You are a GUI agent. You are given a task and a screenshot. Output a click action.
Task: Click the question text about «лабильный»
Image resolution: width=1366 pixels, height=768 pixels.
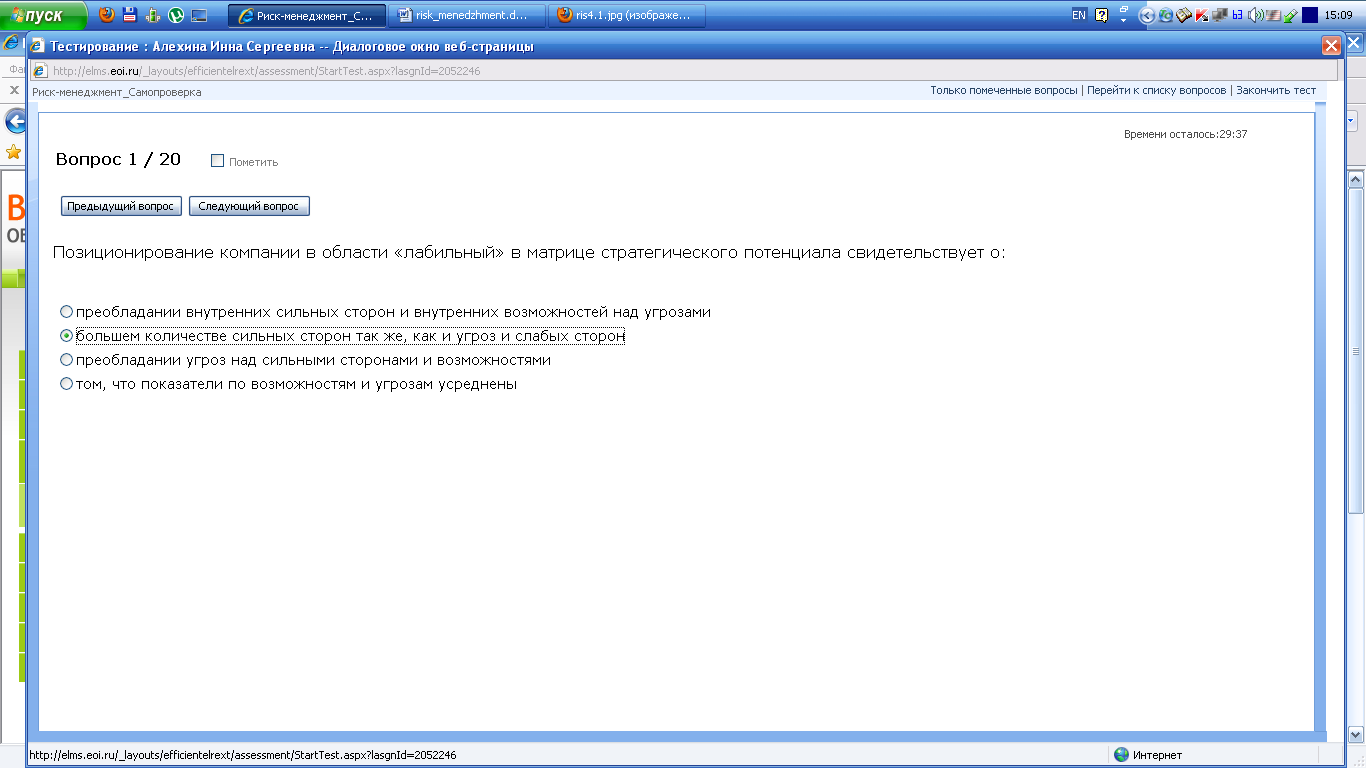[529, 253]
